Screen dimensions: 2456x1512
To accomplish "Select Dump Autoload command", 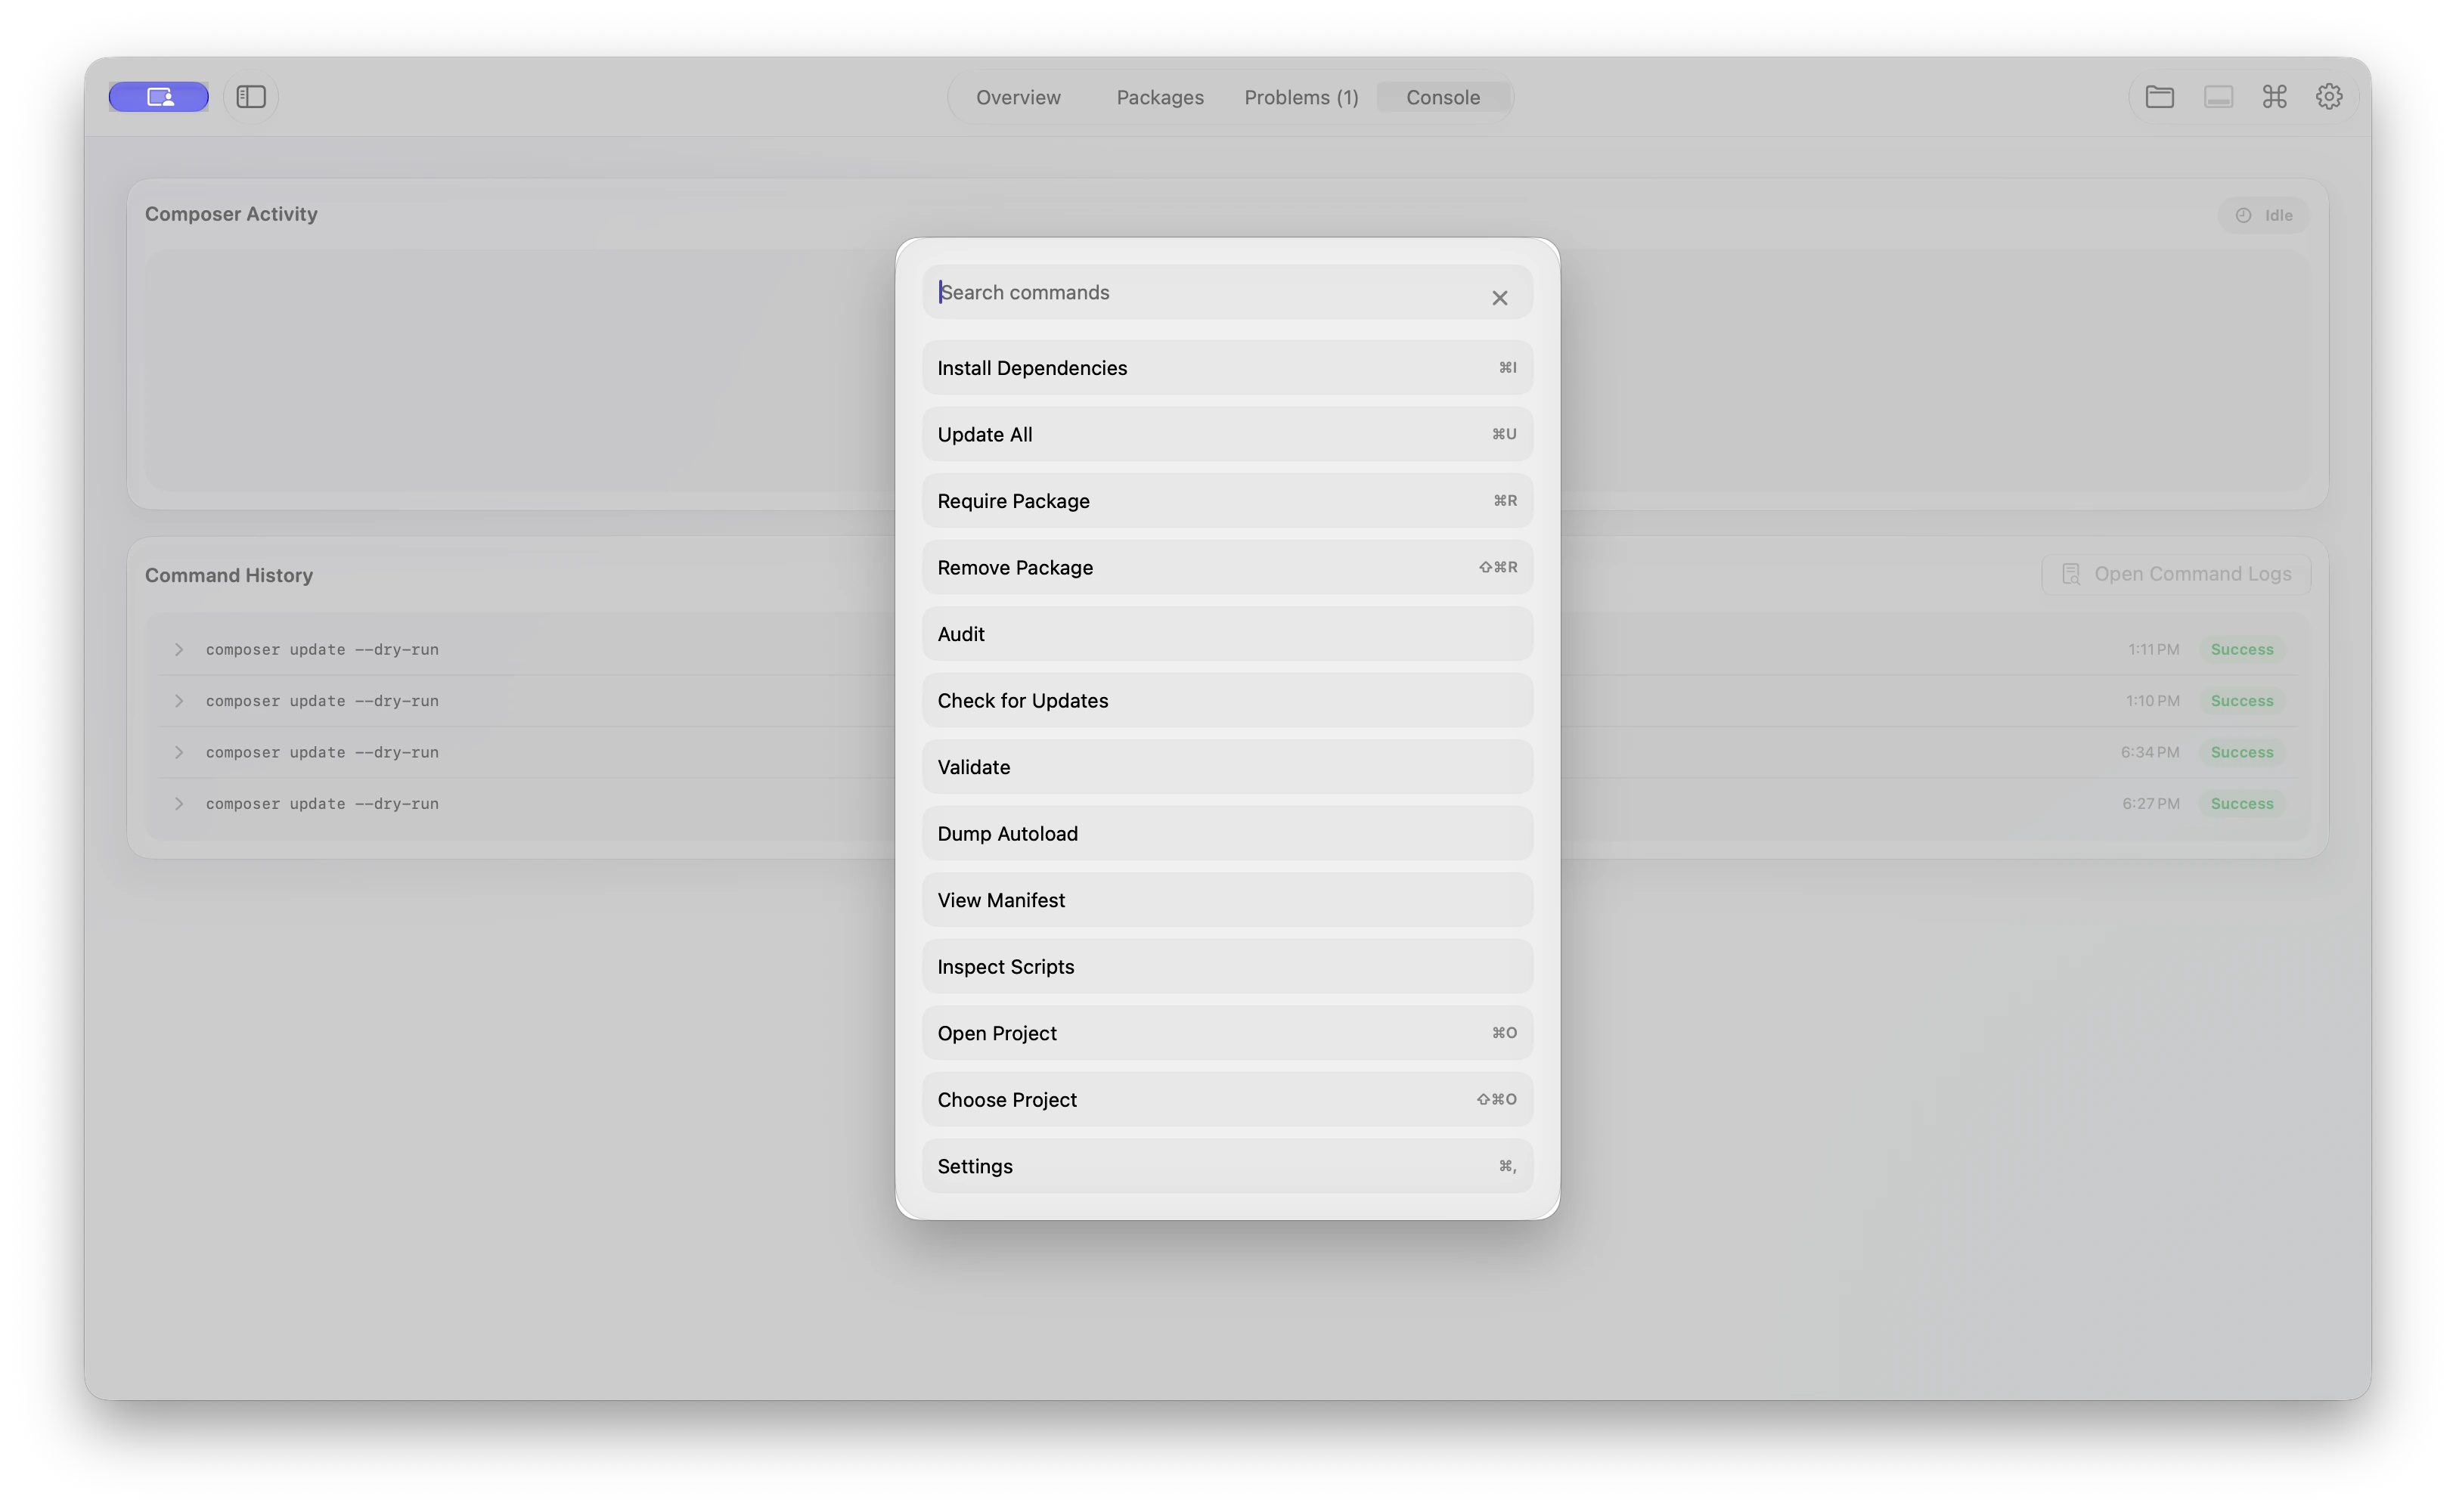I will point(1227,833).
